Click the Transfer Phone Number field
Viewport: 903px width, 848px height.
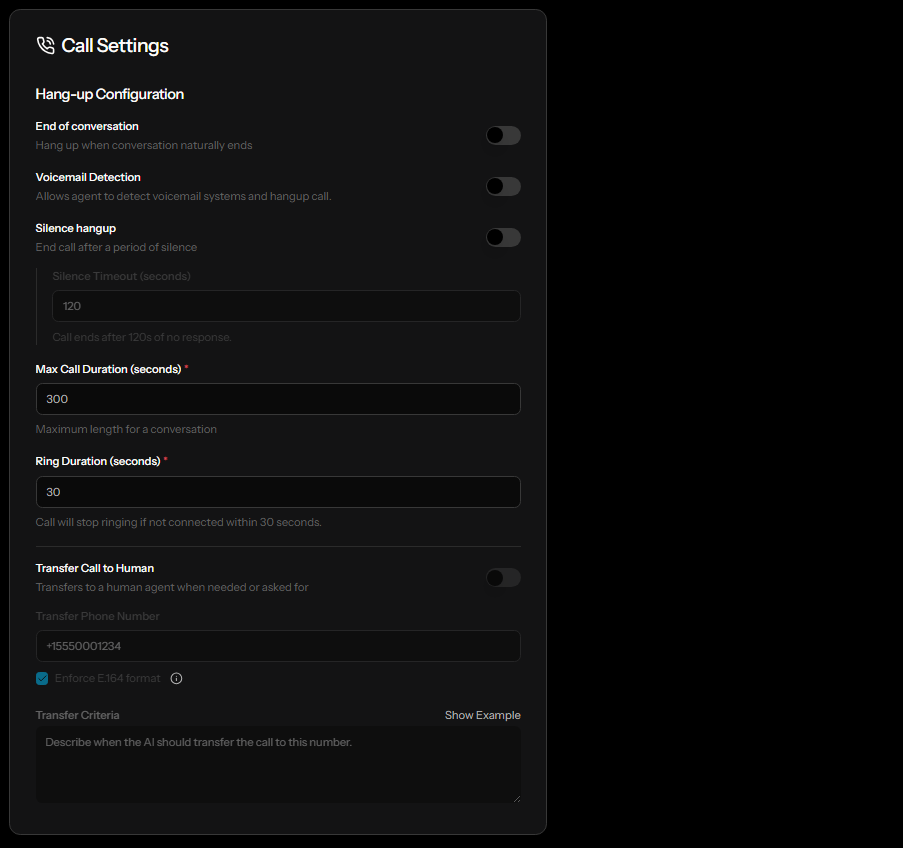[x=278, y=646]
